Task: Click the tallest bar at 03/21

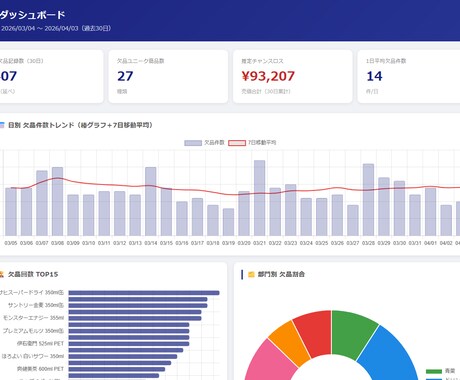Action: 260,198
